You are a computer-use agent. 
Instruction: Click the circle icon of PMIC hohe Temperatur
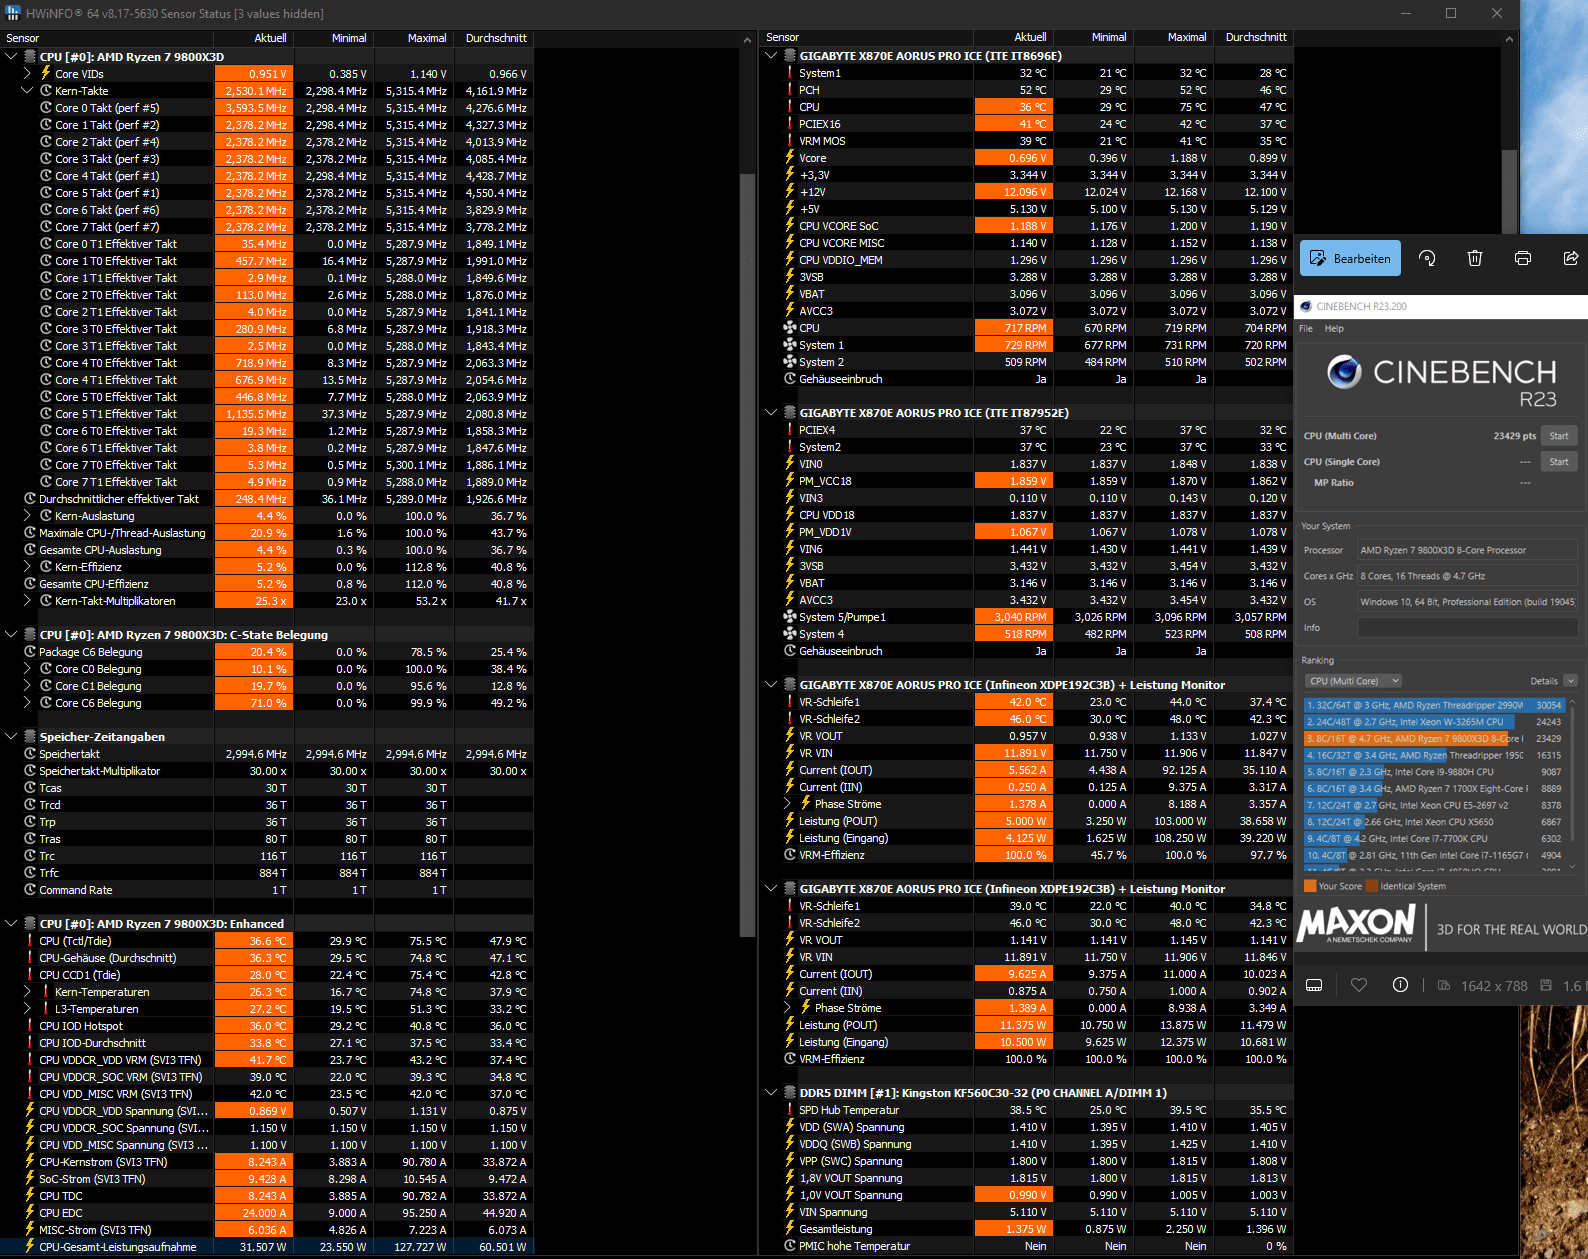click(x=790, y=1246)
